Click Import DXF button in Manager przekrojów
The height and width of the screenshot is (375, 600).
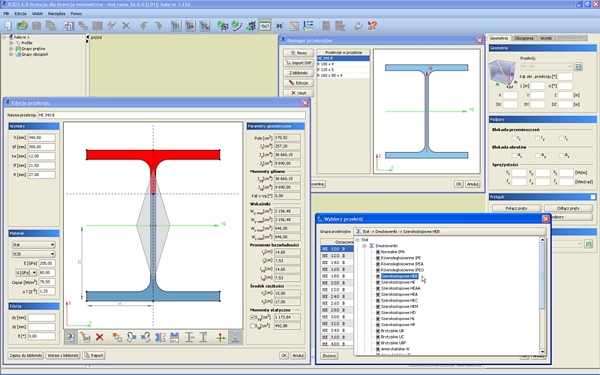point(298,63)
